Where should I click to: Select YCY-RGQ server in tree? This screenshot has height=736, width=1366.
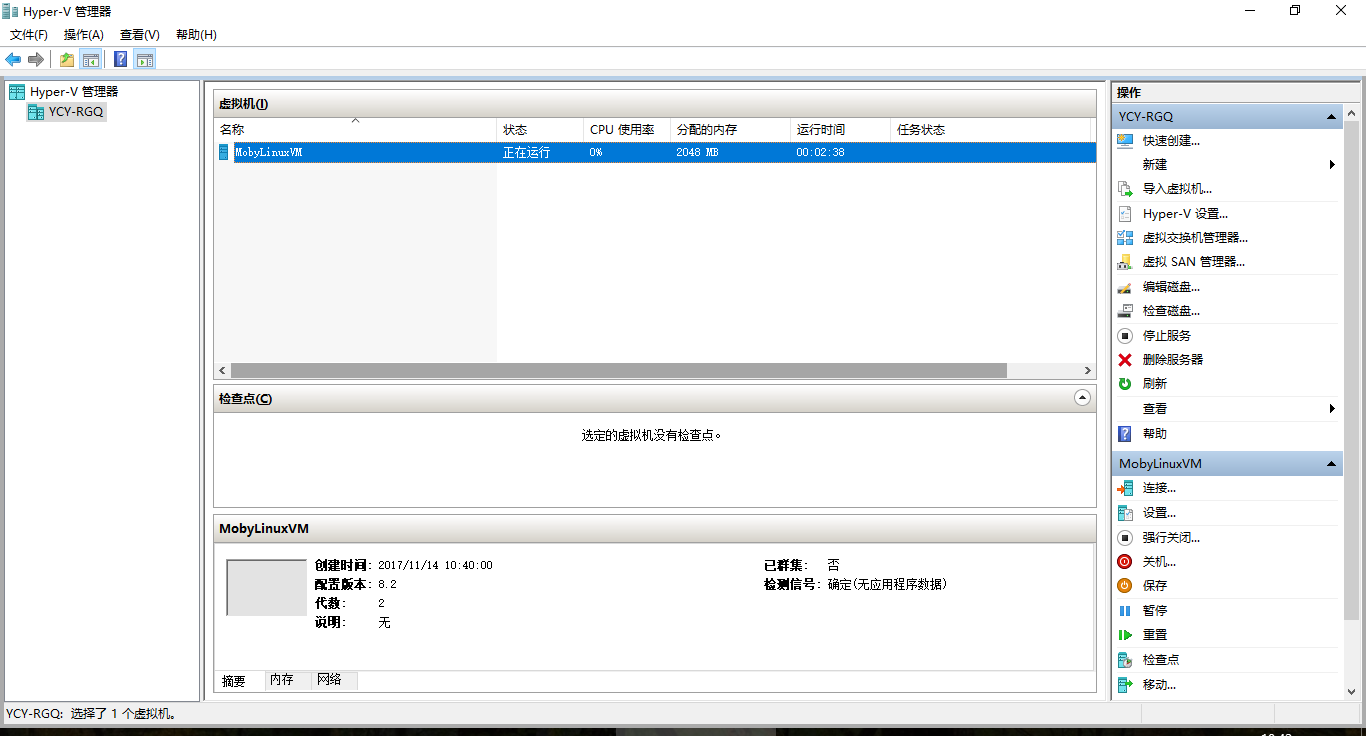pyautogui.click(x=66, y=112)
